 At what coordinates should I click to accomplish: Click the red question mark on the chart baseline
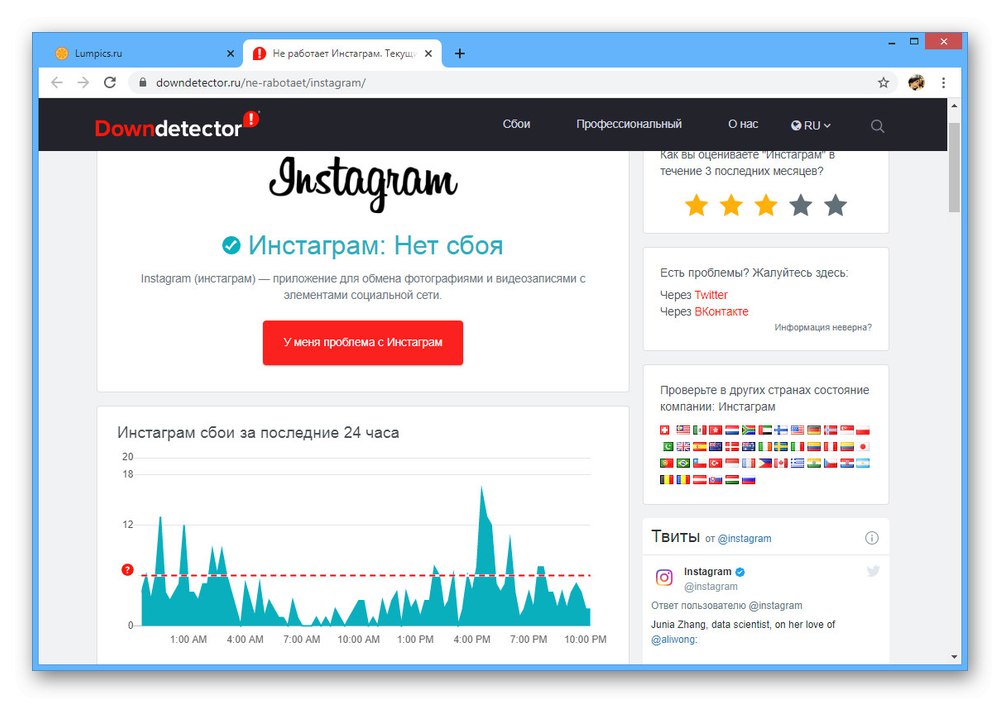(x=128, y=570)
